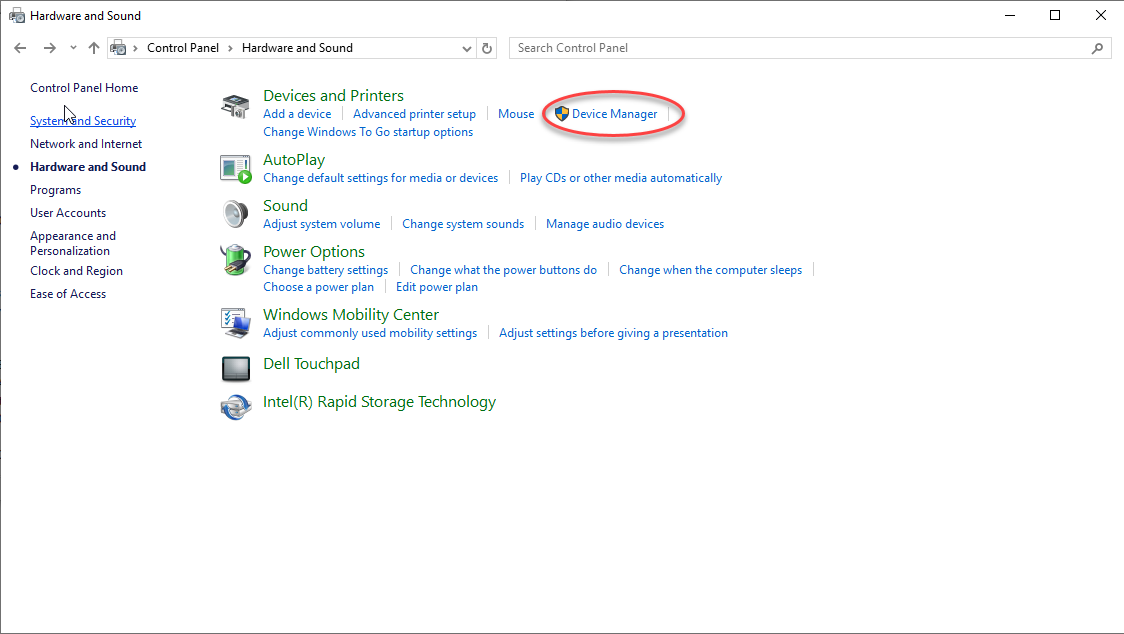Click the search magnifier icon
Image resolution: width=1124 pixels, height=634 pixels.
pyautogui.click(x=1097, y=48)
